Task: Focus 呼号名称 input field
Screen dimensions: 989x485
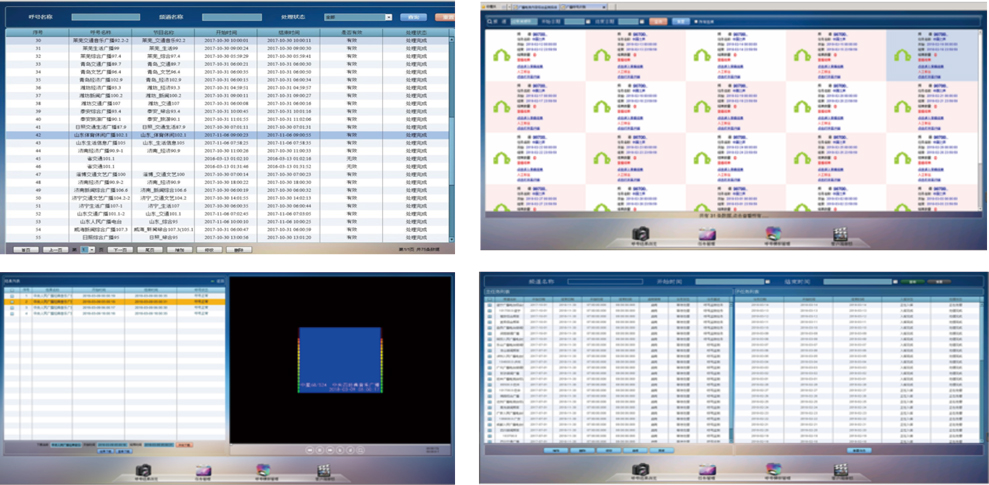Action: pos(105,17)
